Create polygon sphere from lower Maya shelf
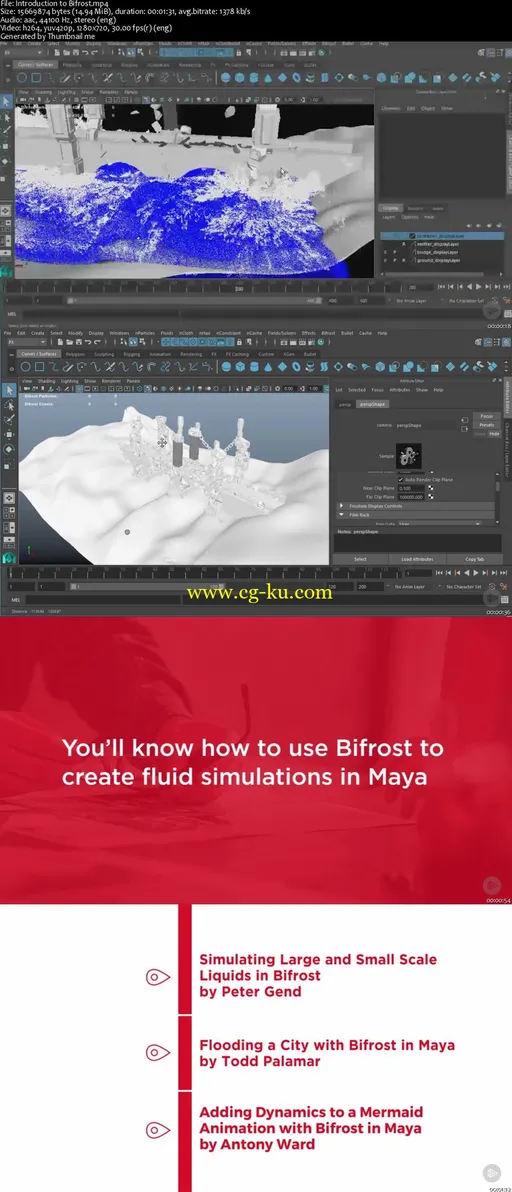The image size is (512, 1192). pyautogui.click(x=226, y=366)
